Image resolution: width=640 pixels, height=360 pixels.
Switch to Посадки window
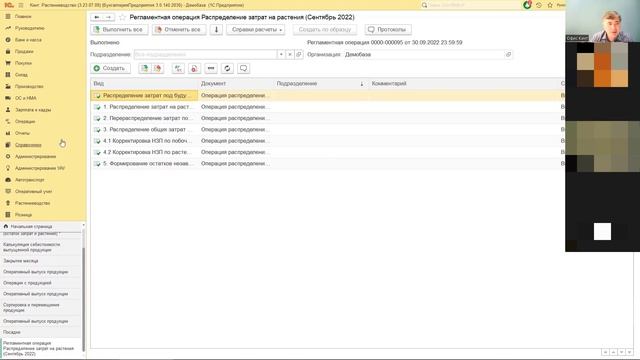click(x=41, y=332)
